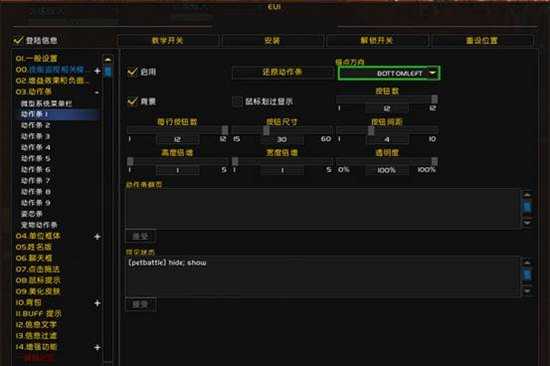Select 05.姓名版 in the sidebar
Screen dimensions: 550x366
34,247
